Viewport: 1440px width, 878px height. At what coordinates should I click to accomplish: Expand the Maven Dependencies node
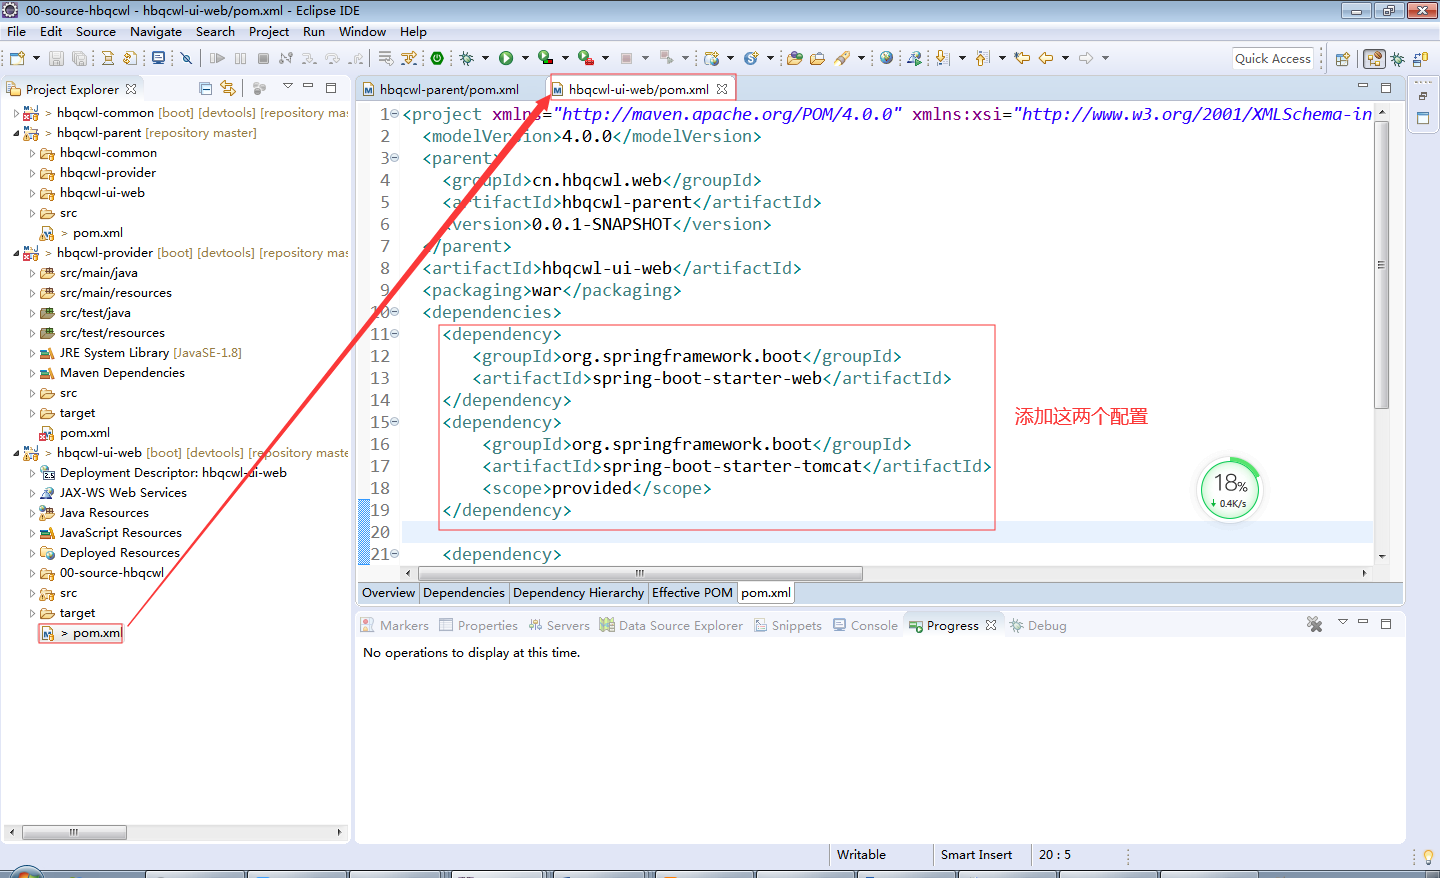coord(32,373)
